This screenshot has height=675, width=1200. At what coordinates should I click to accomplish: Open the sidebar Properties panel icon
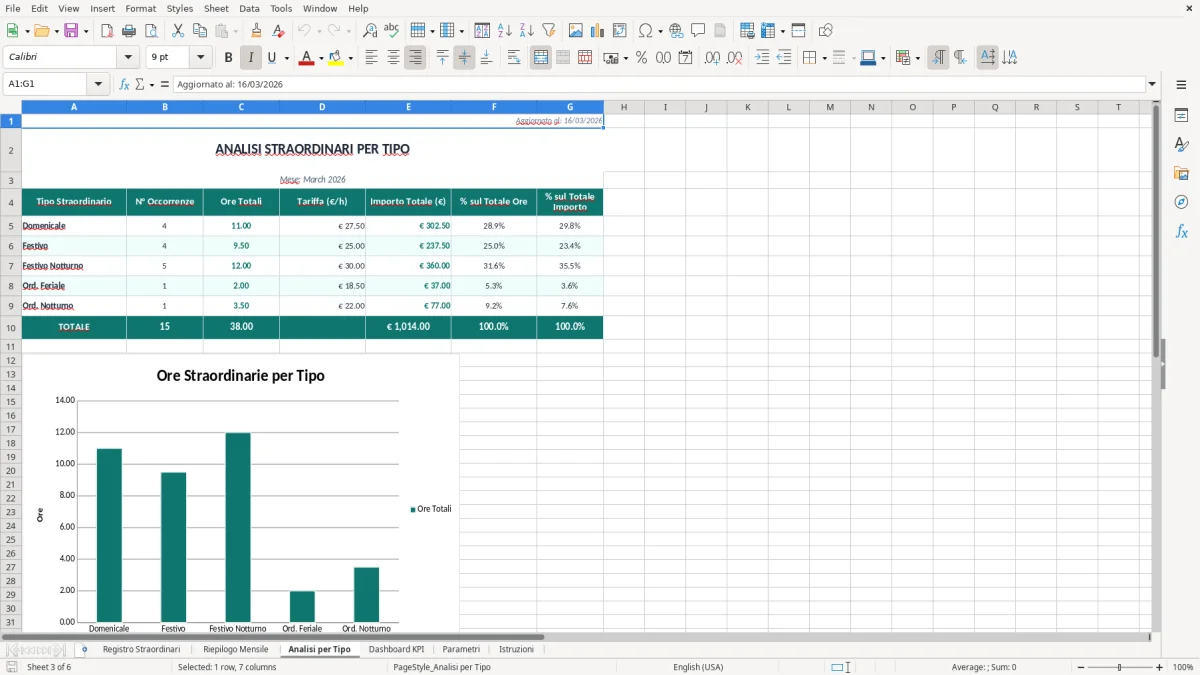tap(1181, 116)
